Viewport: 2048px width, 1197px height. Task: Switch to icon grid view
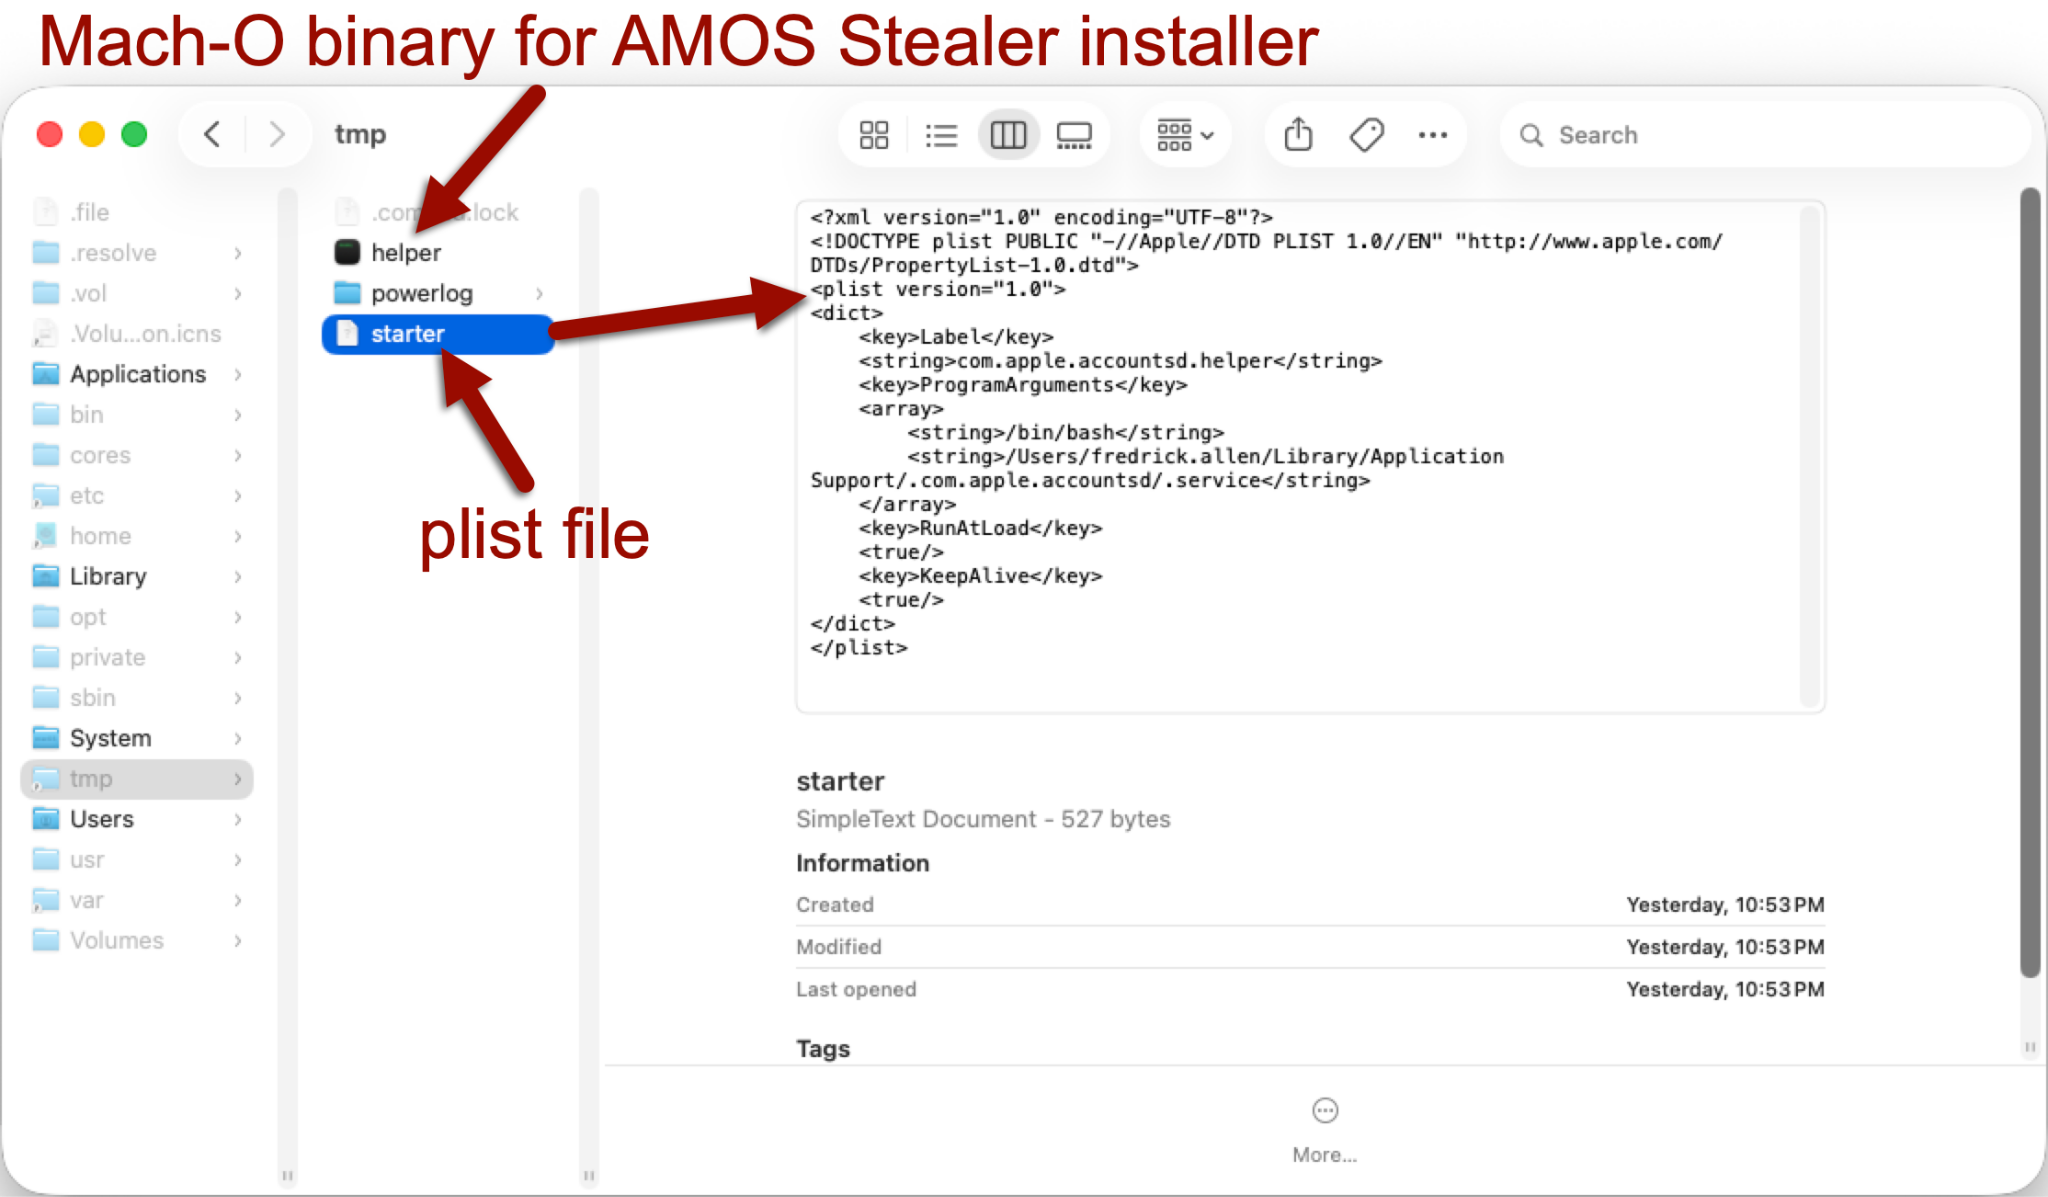[874, 135]
